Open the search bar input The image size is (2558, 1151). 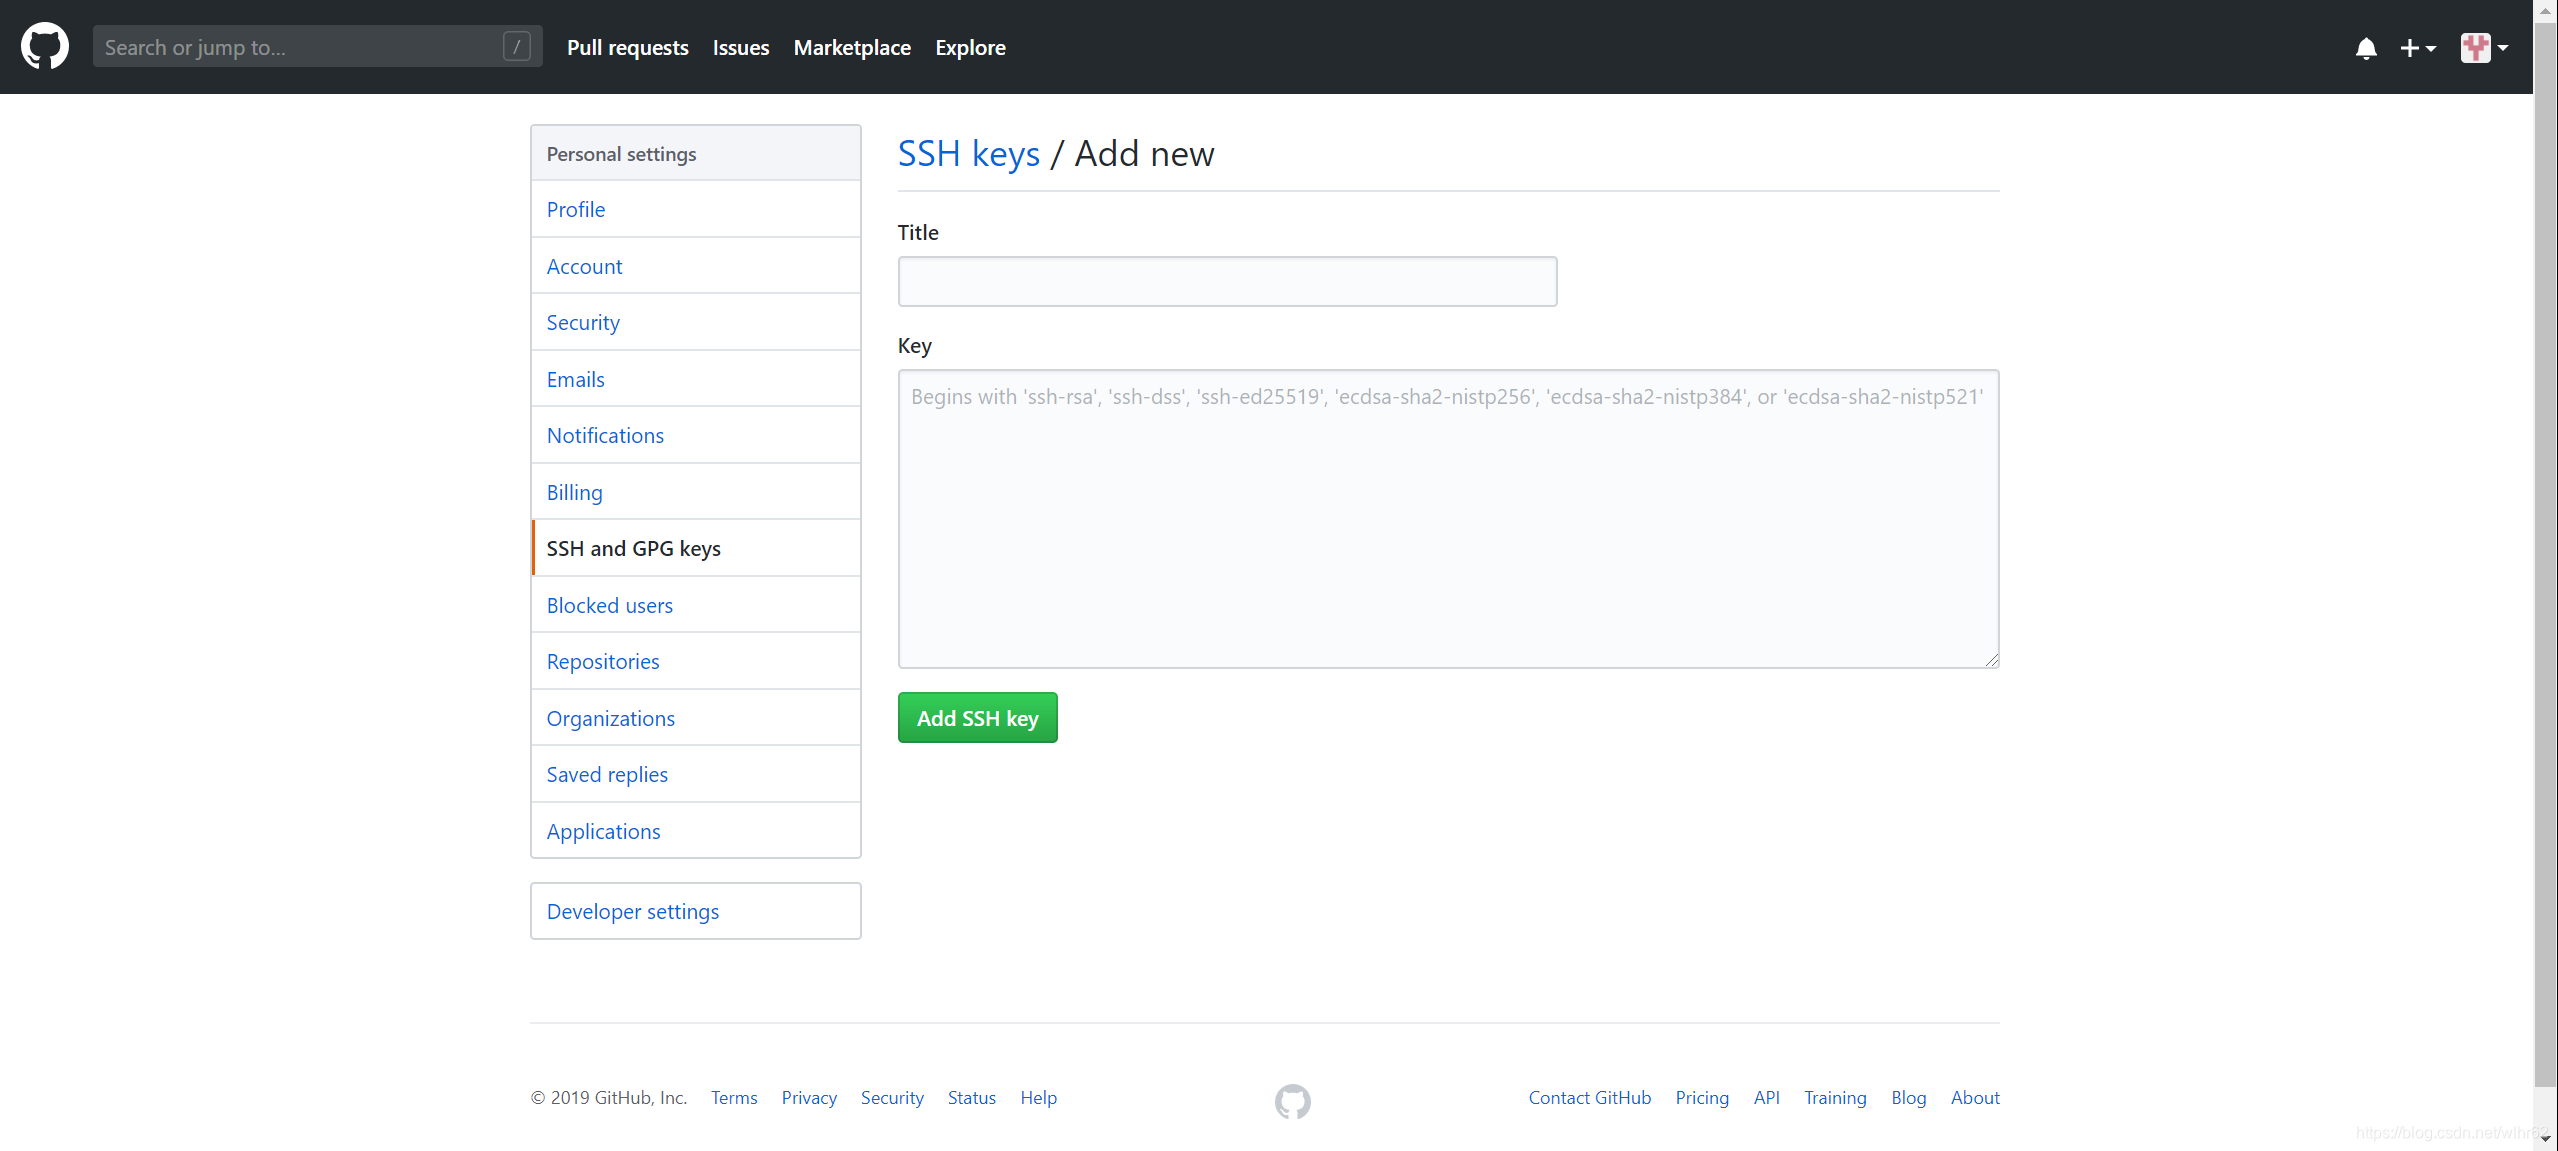coord(315,46)
